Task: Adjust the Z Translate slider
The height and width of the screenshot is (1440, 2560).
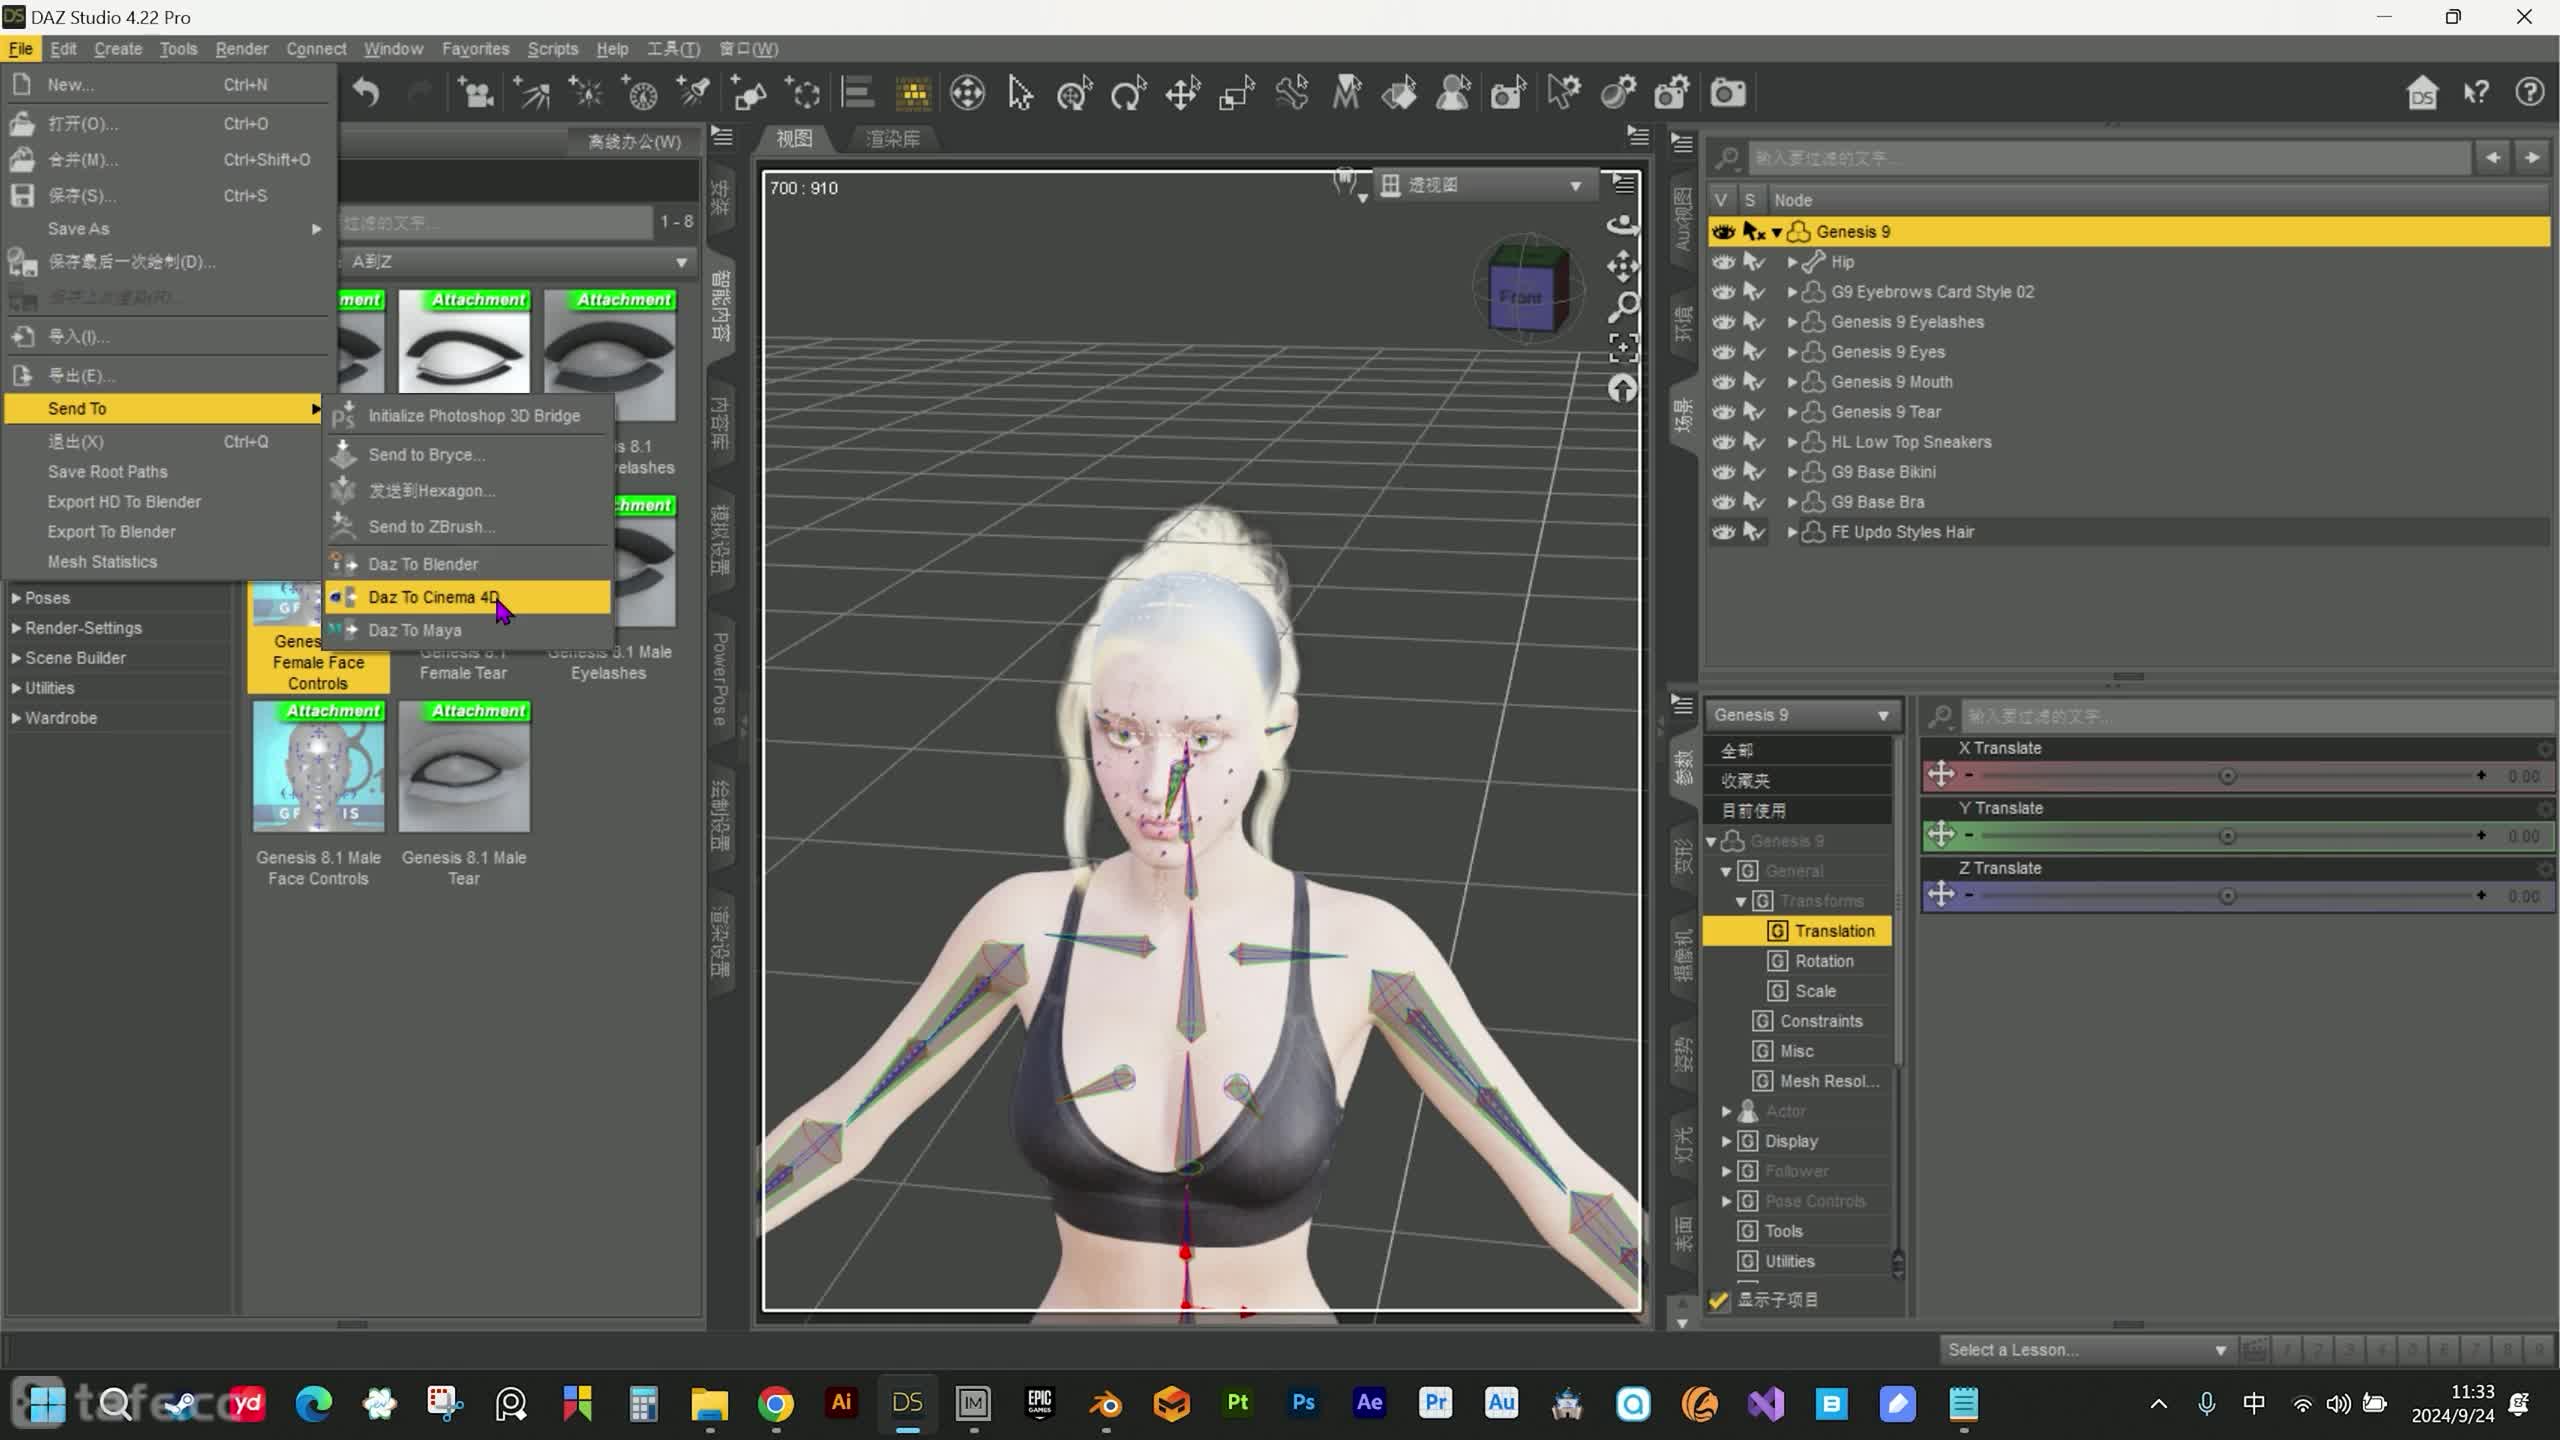Action: (x=2227, y=896)
